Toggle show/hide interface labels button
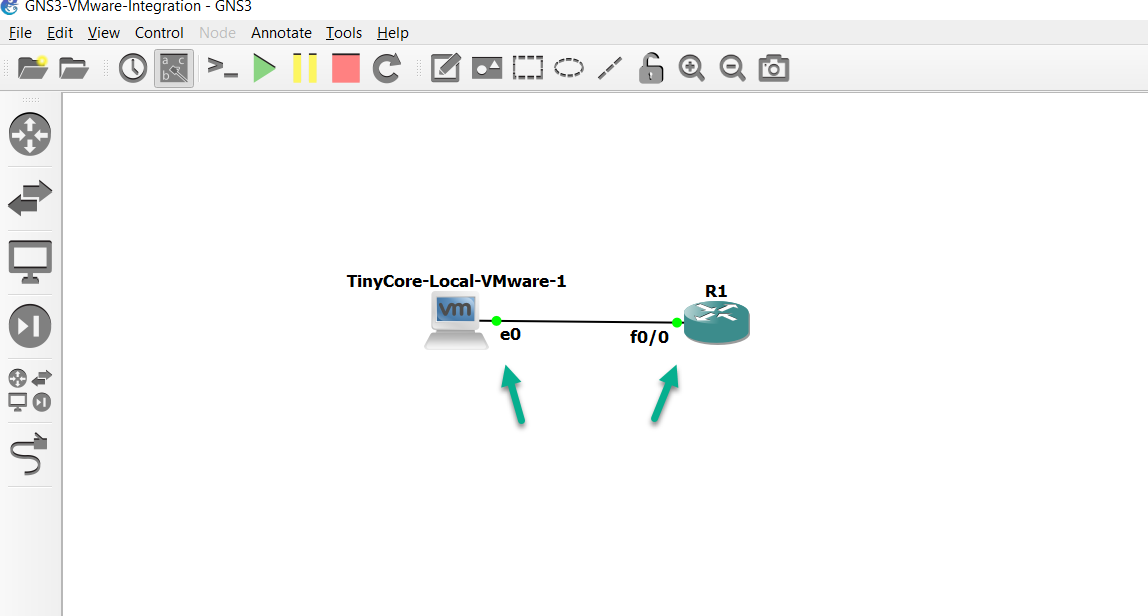Viewport: 1148px width, 616px height. (x=174, y=68)
